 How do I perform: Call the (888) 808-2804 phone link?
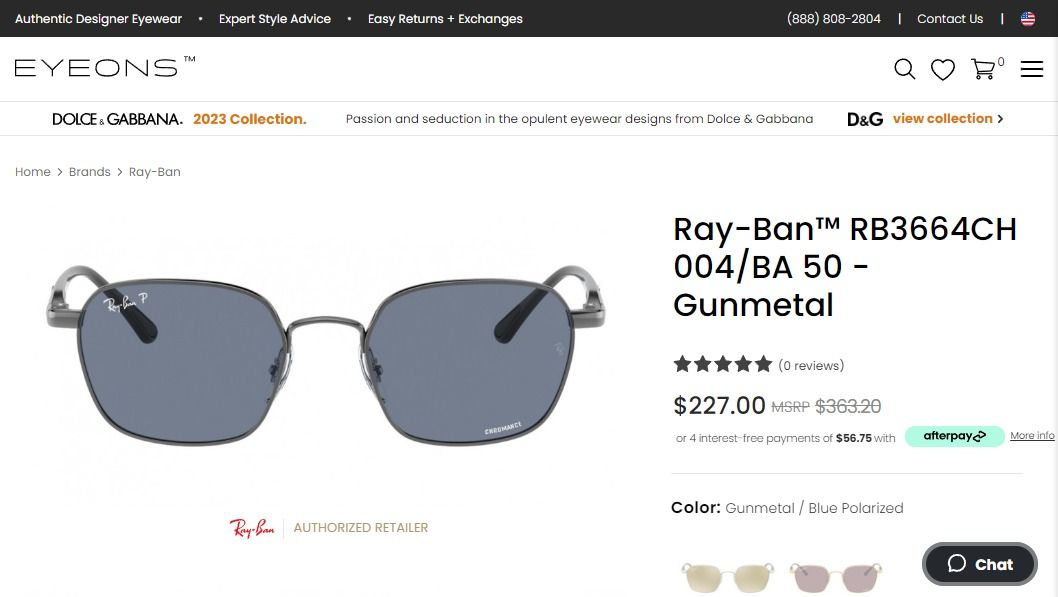[x=834, y=19]
